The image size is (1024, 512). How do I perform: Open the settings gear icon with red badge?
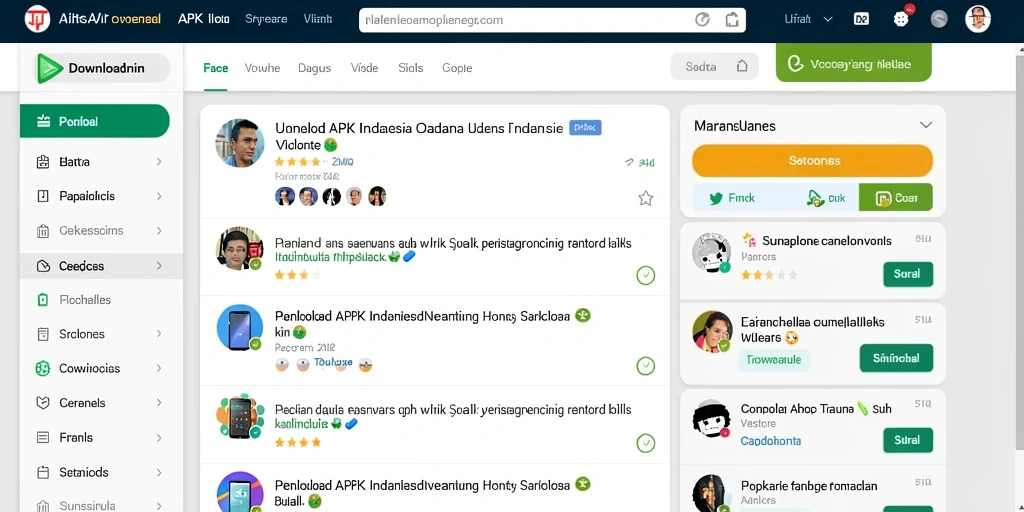coord(901,19)
